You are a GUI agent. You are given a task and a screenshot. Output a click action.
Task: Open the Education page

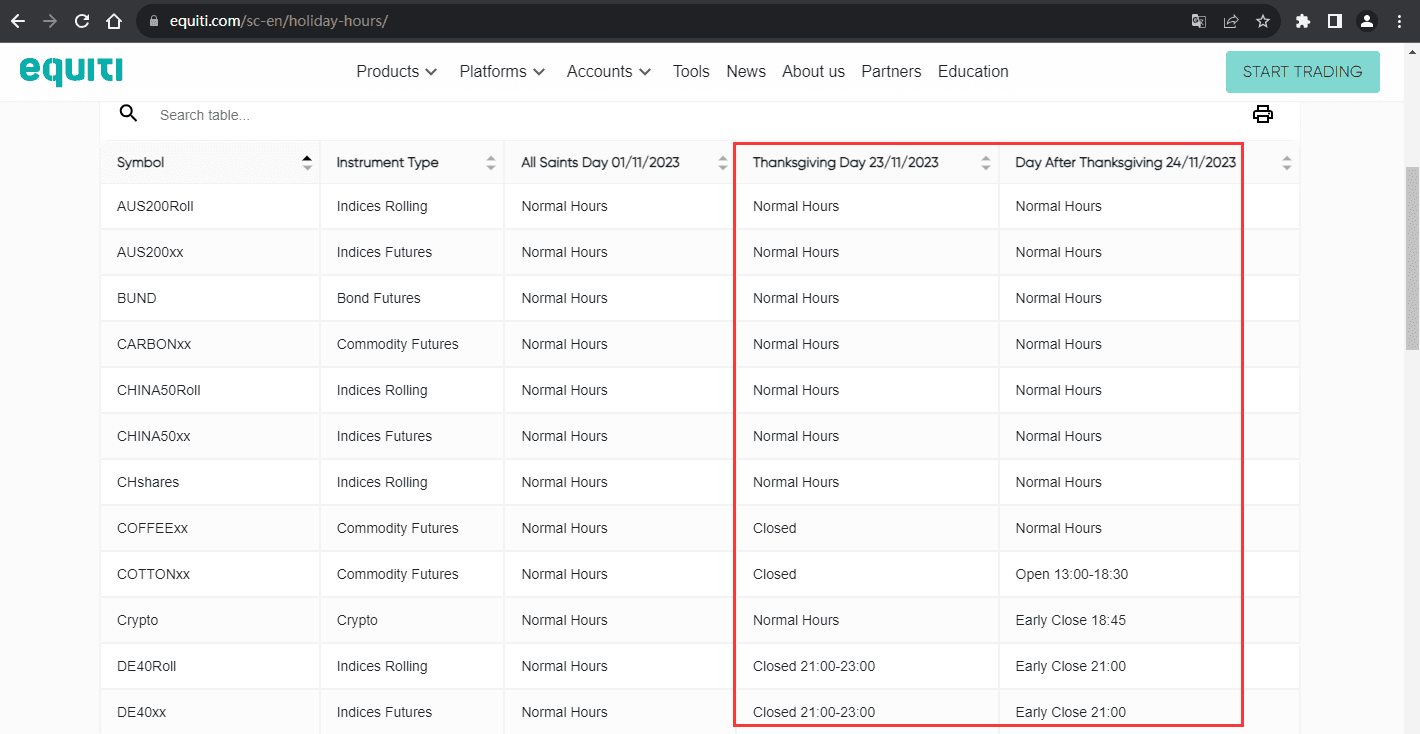(x=973, y=71)
